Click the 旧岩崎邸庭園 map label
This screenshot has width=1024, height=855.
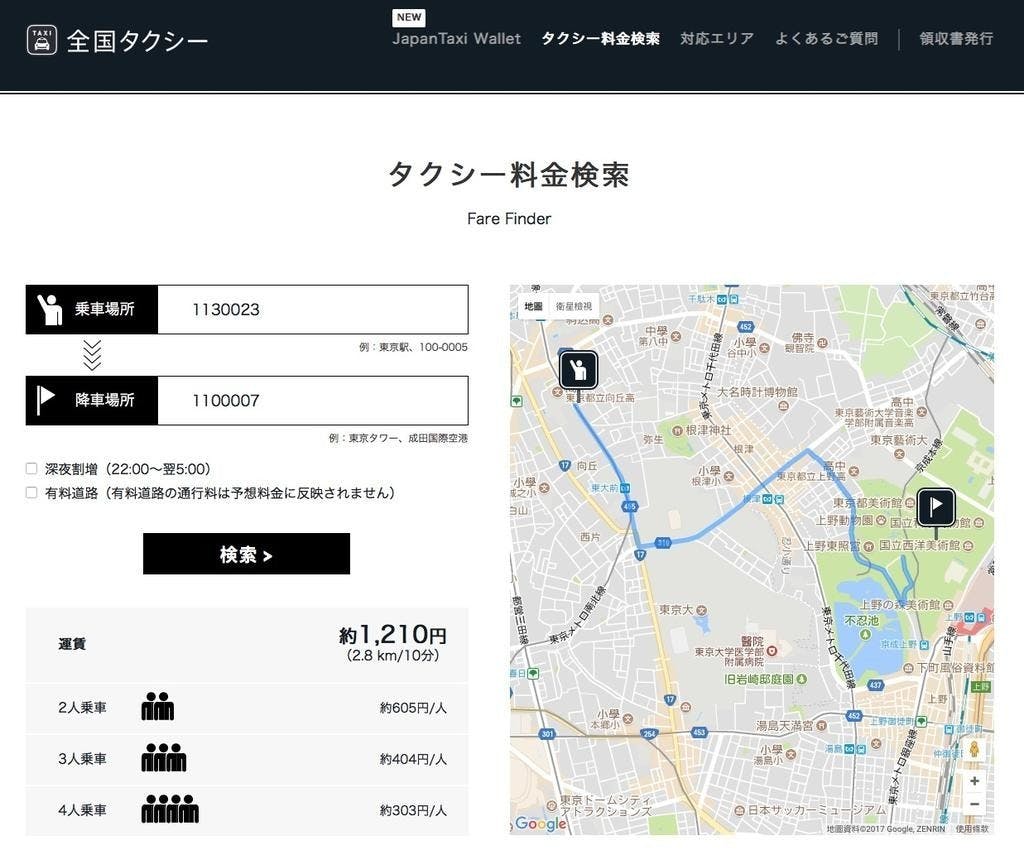[x=758, y=679]
